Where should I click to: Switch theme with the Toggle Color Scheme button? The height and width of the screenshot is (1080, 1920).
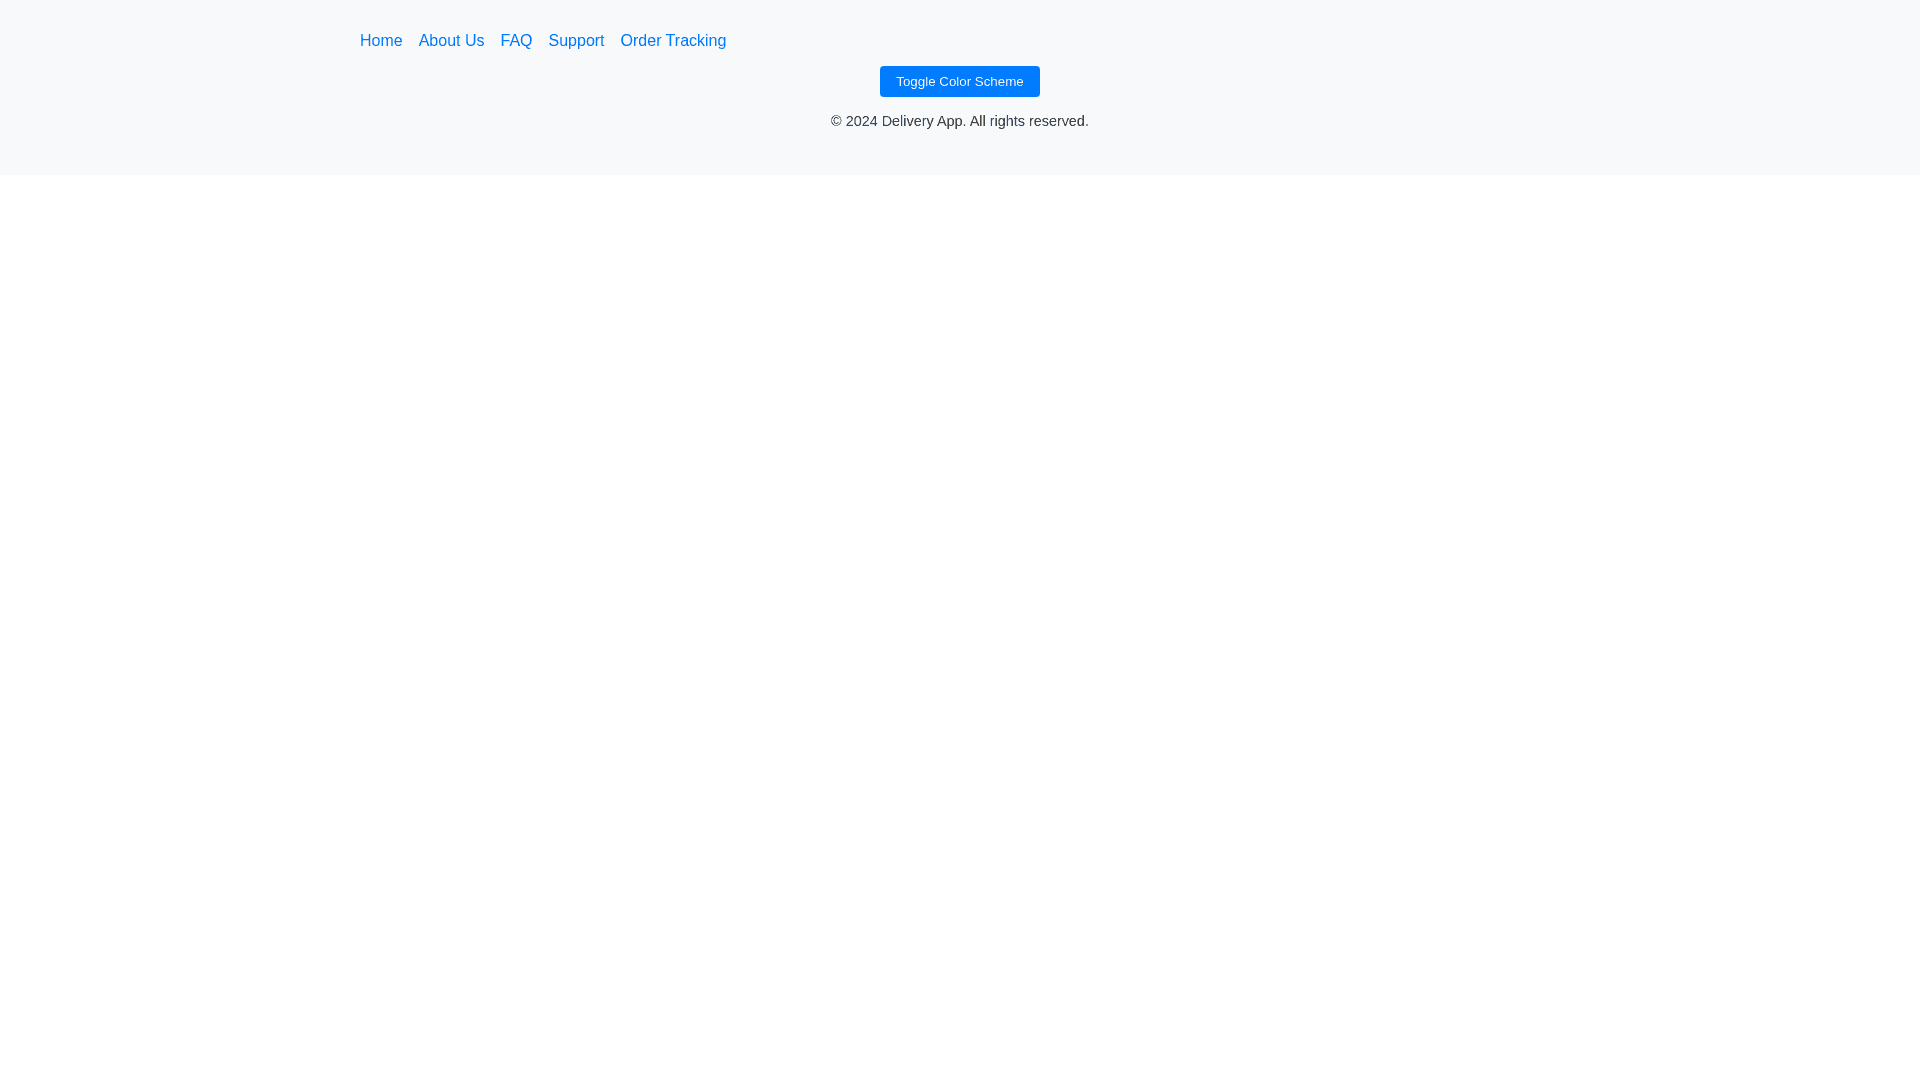(959, 81)
